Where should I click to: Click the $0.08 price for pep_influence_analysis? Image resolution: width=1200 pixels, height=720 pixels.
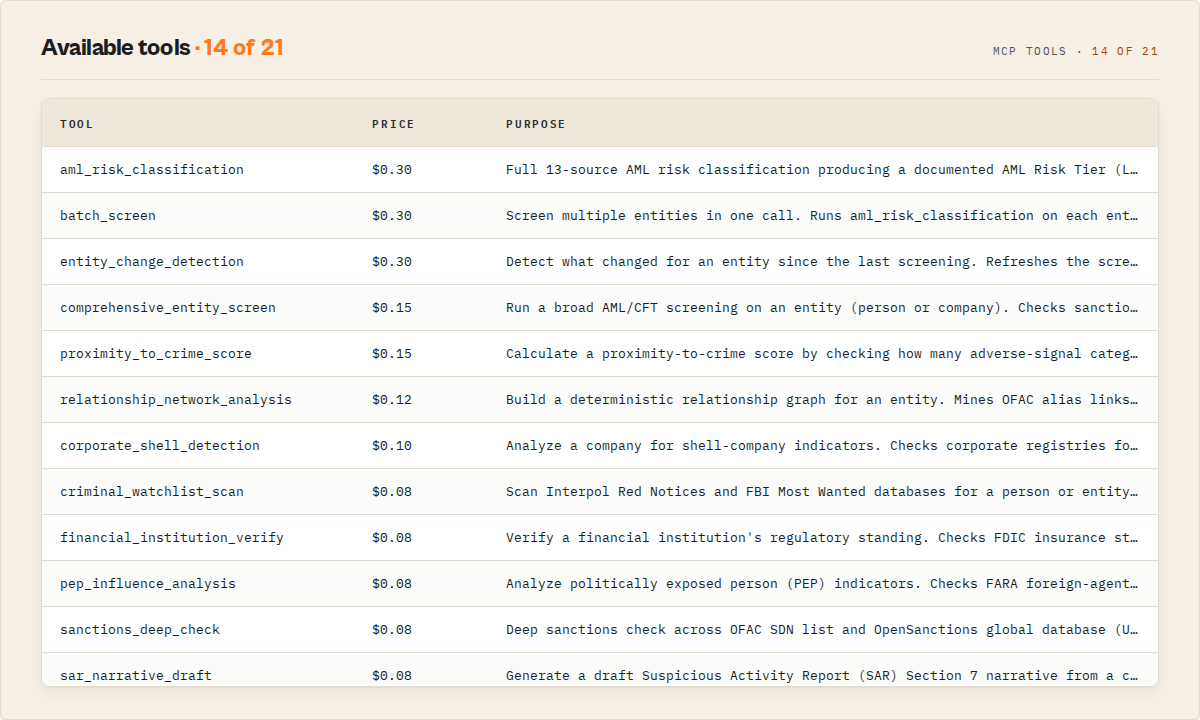pos(392,583)
